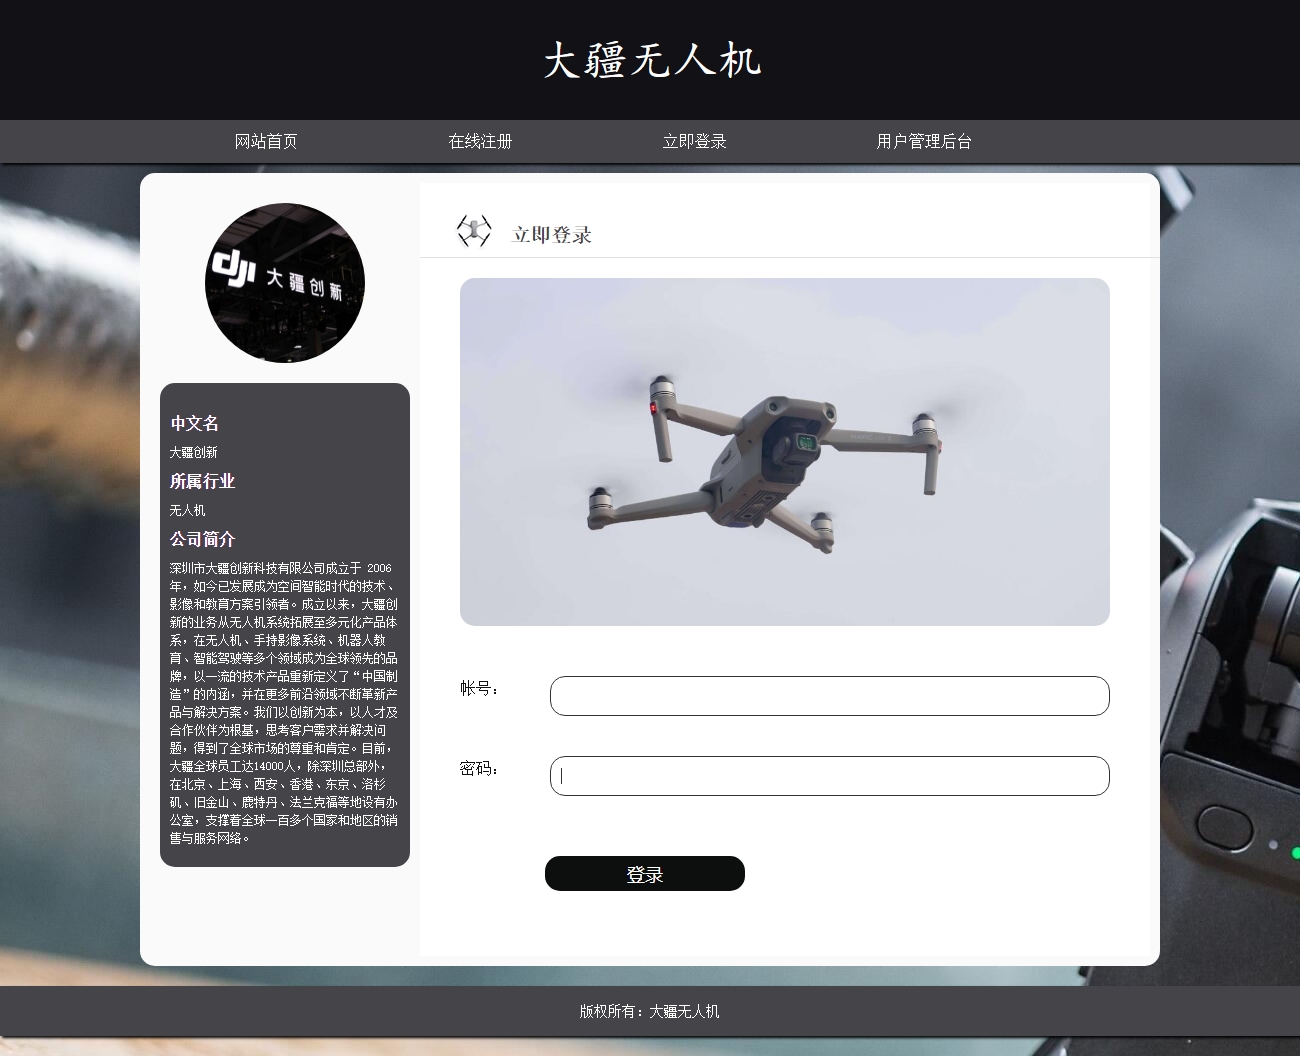Click the 中文名 heading in sidebar
Screen dimensions: 1300x1056
pos(194,423)
